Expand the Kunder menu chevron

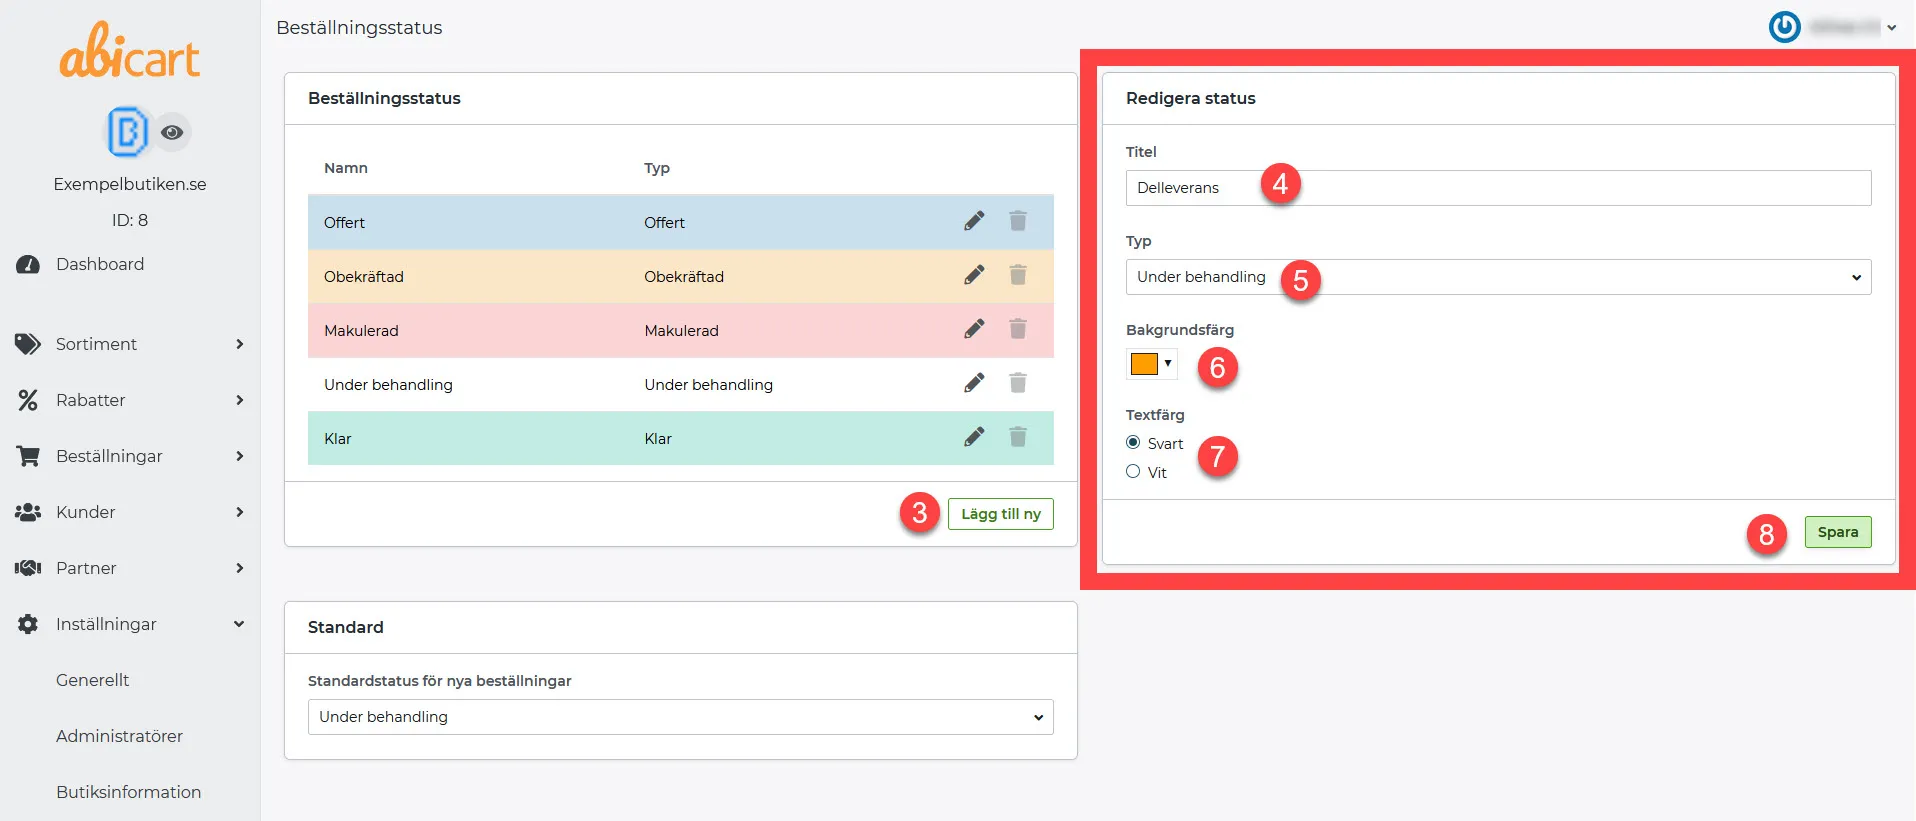[239, 512]
